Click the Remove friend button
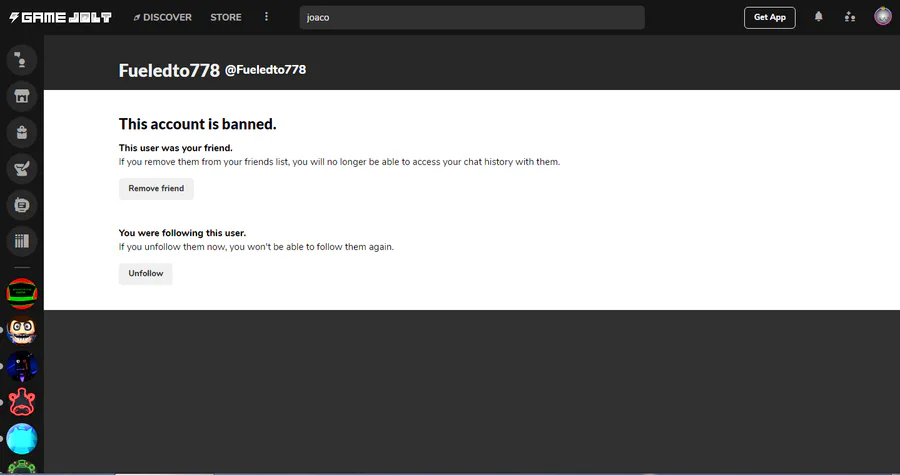The width and height of the screenshot is (900, 475). (x=156, y=189)
